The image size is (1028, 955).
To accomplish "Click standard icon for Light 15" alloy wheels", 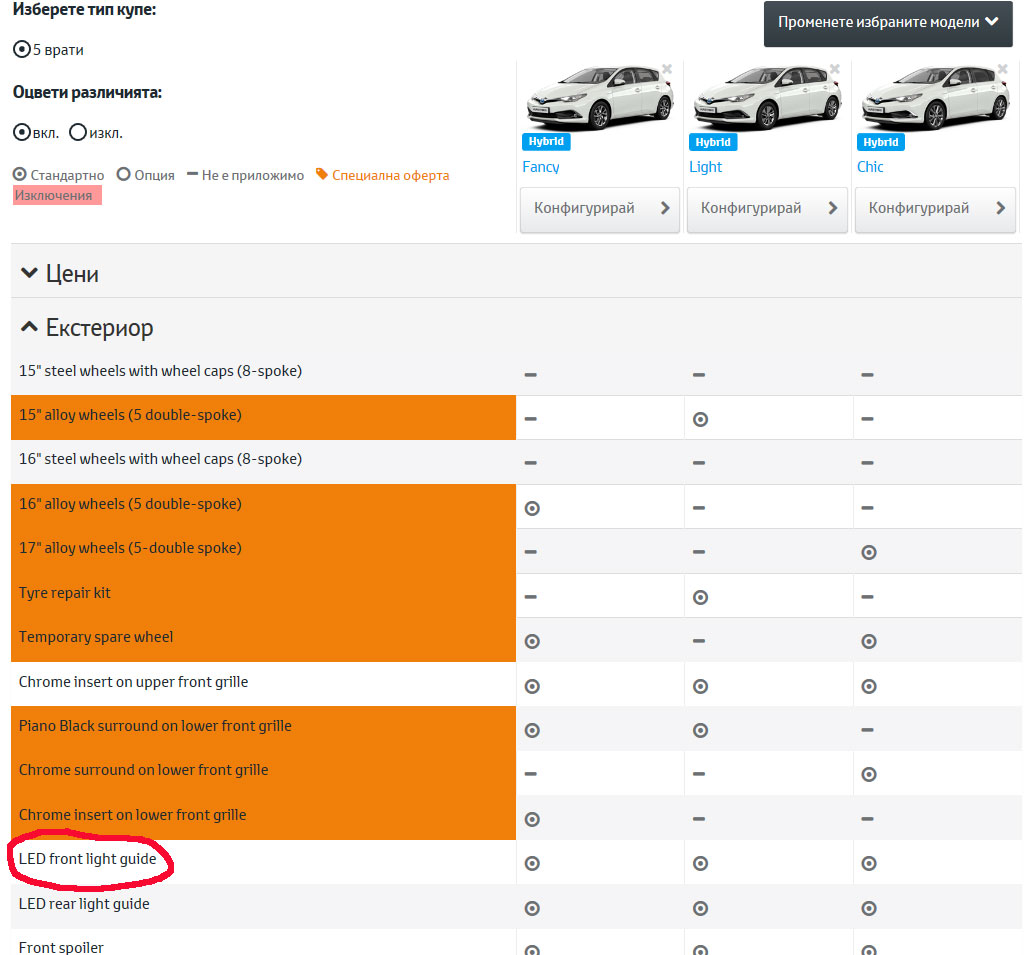I will coord(700,419).
